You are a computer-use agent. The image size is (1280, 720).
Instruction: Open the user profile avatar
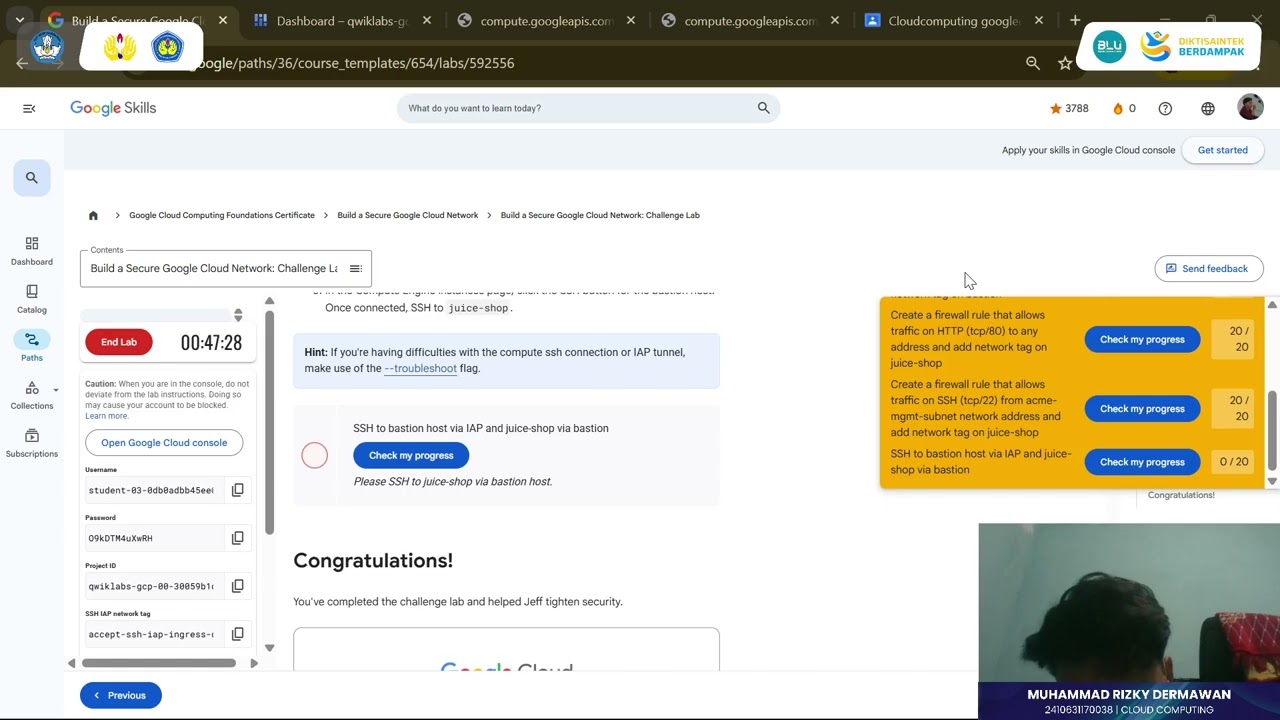[x=1250, y=108]
